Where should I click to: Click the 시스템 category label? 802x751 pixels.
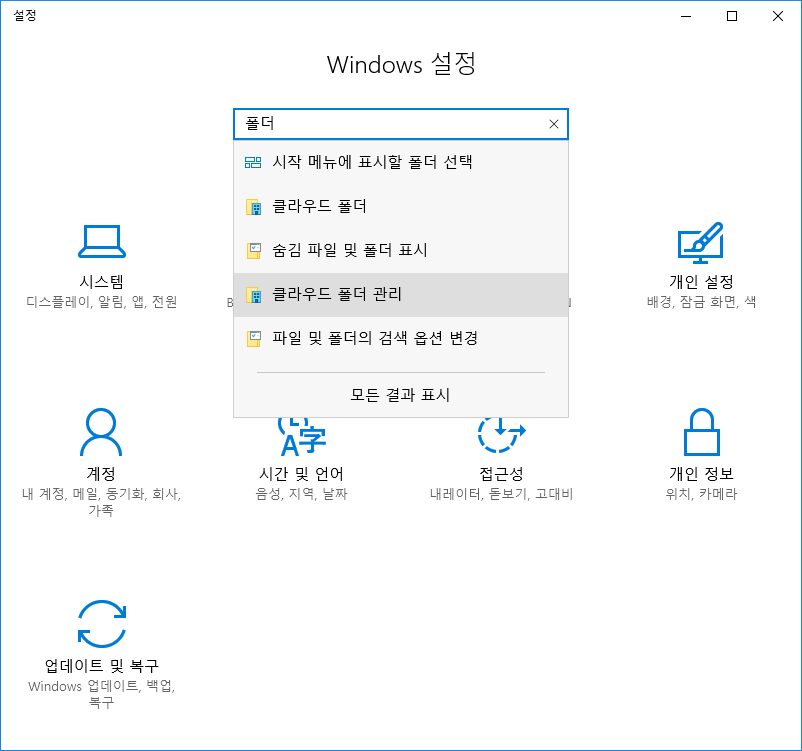click(x=102, y=282)
